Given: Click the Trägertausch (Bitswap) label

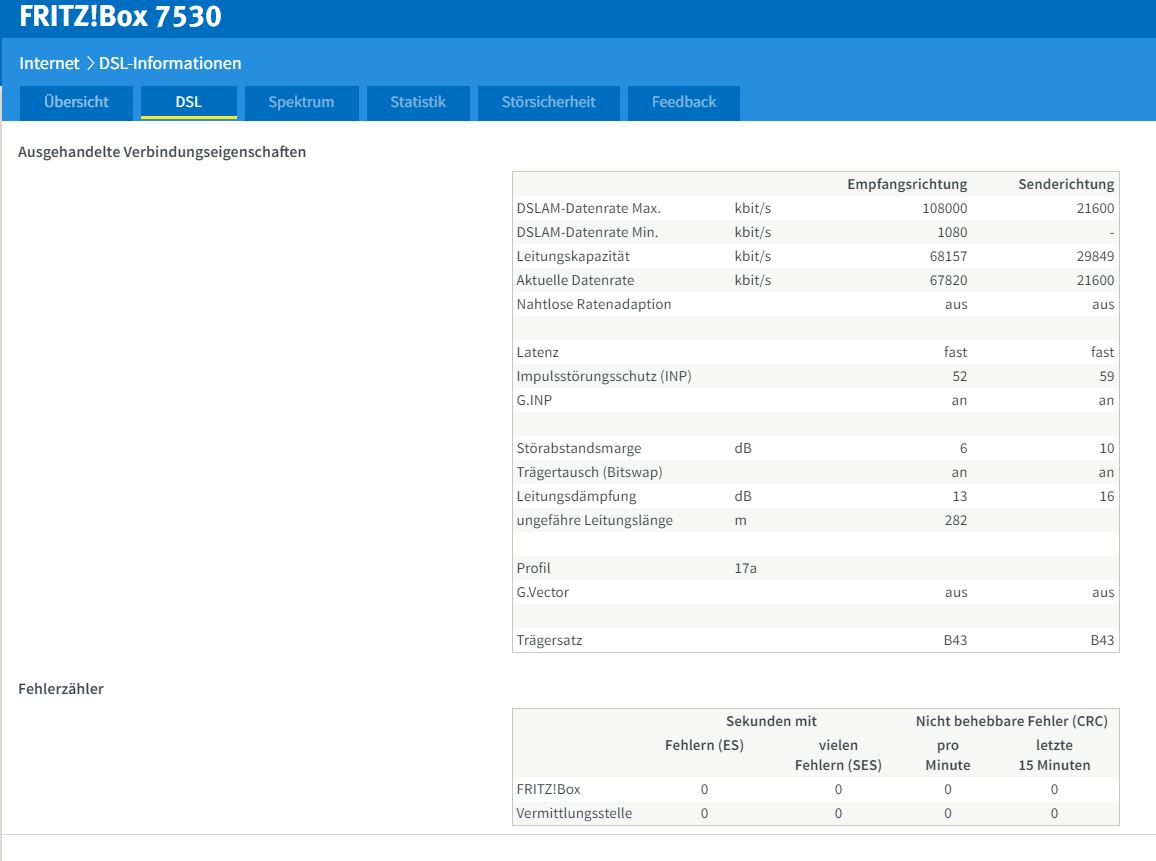Looking at the screenshot, I should pyautogui.click(x=589, y=473).
